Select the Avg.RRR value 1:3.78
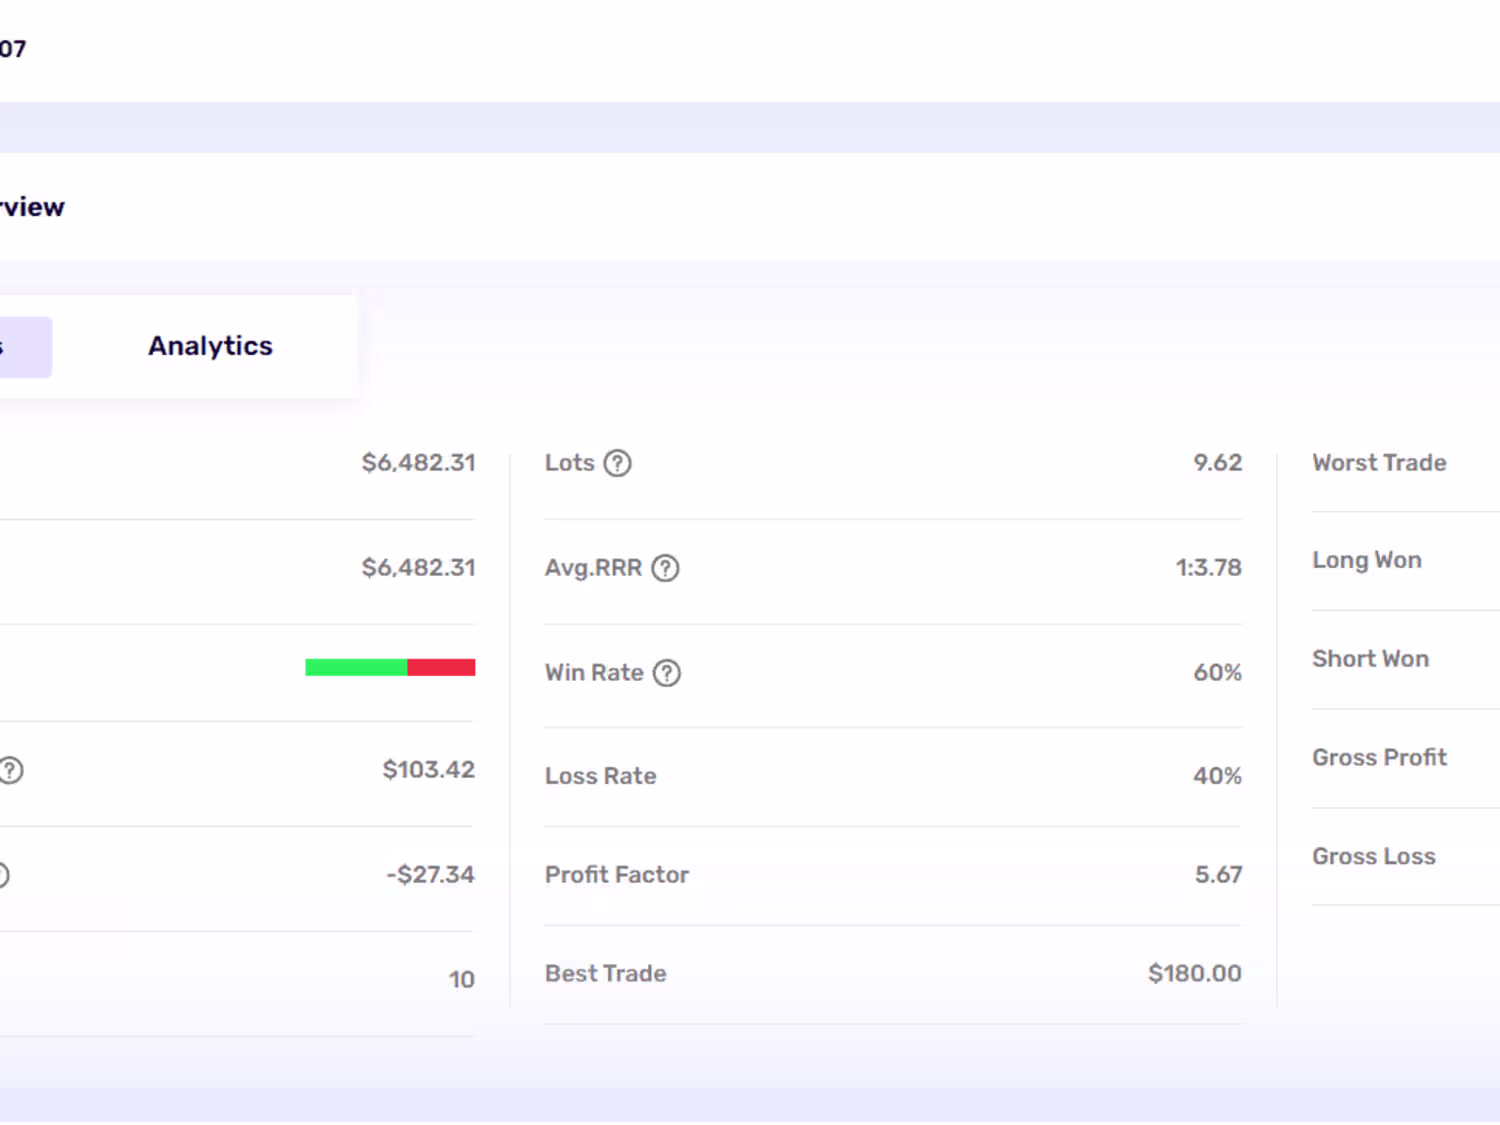Image resolution: width=1500 pixels, height=1125 pixels. [x=1208, y=568]
